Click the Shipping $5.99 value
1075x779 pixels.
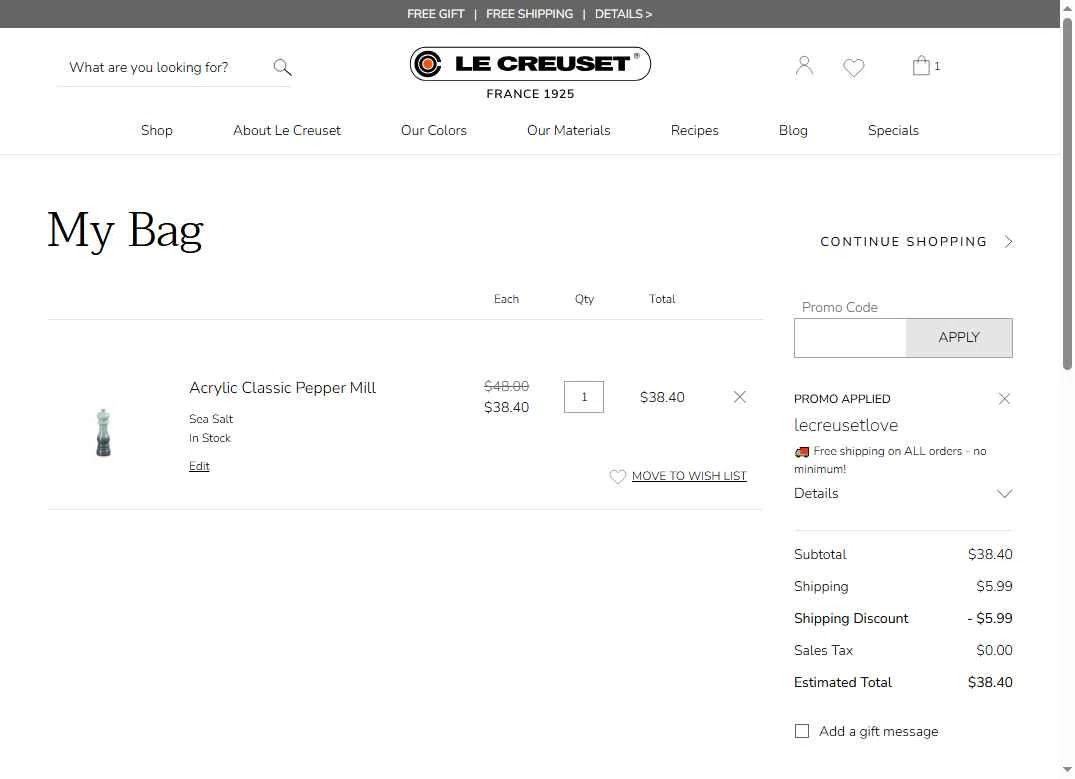[994, 586]
